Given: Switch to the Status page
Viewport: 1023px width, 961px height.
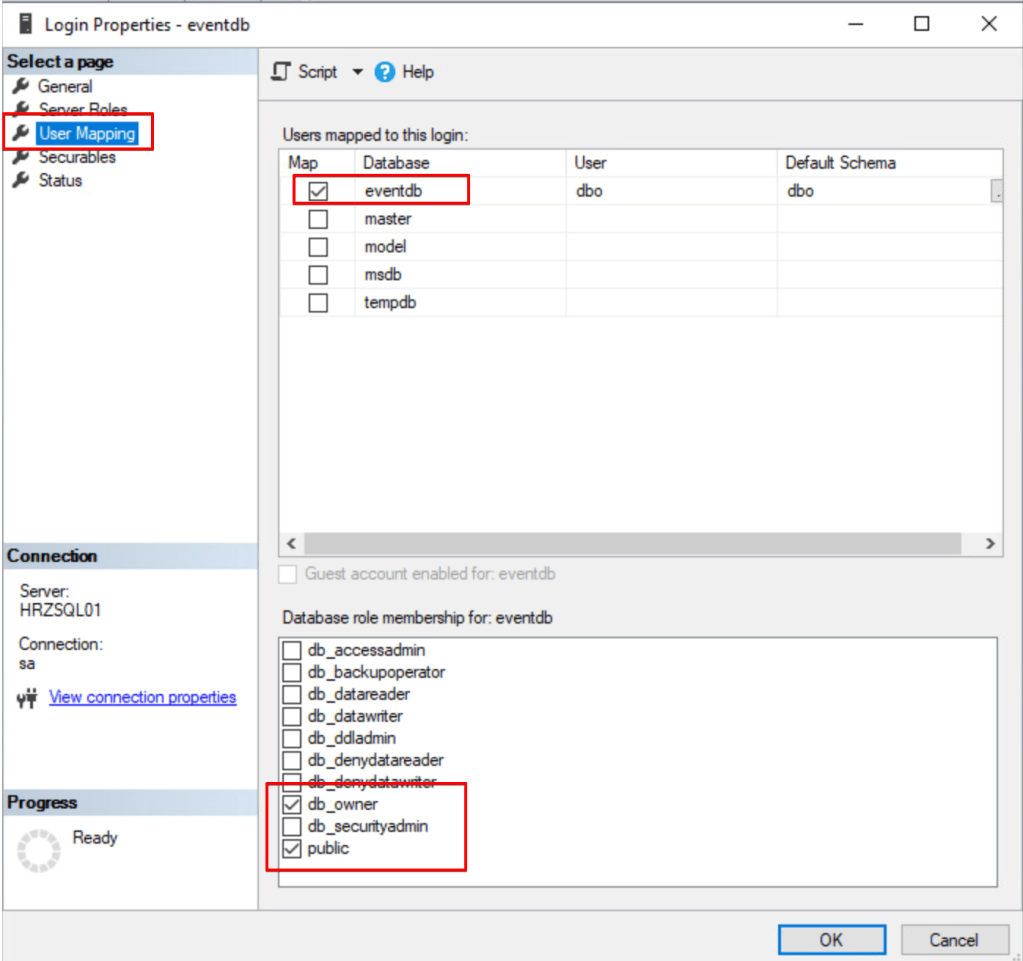Looking at the screenshot, I should (x=60, y=181).
